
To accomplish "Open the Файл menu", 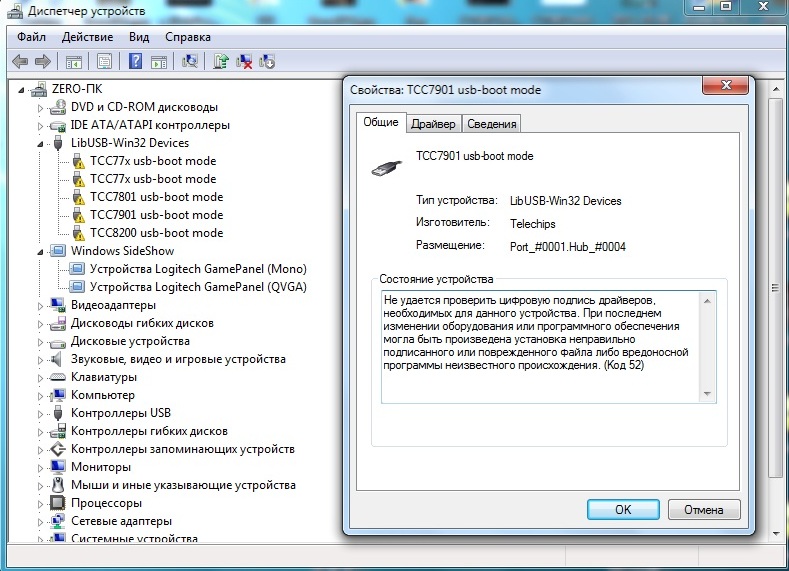I will tap(31, 37).
